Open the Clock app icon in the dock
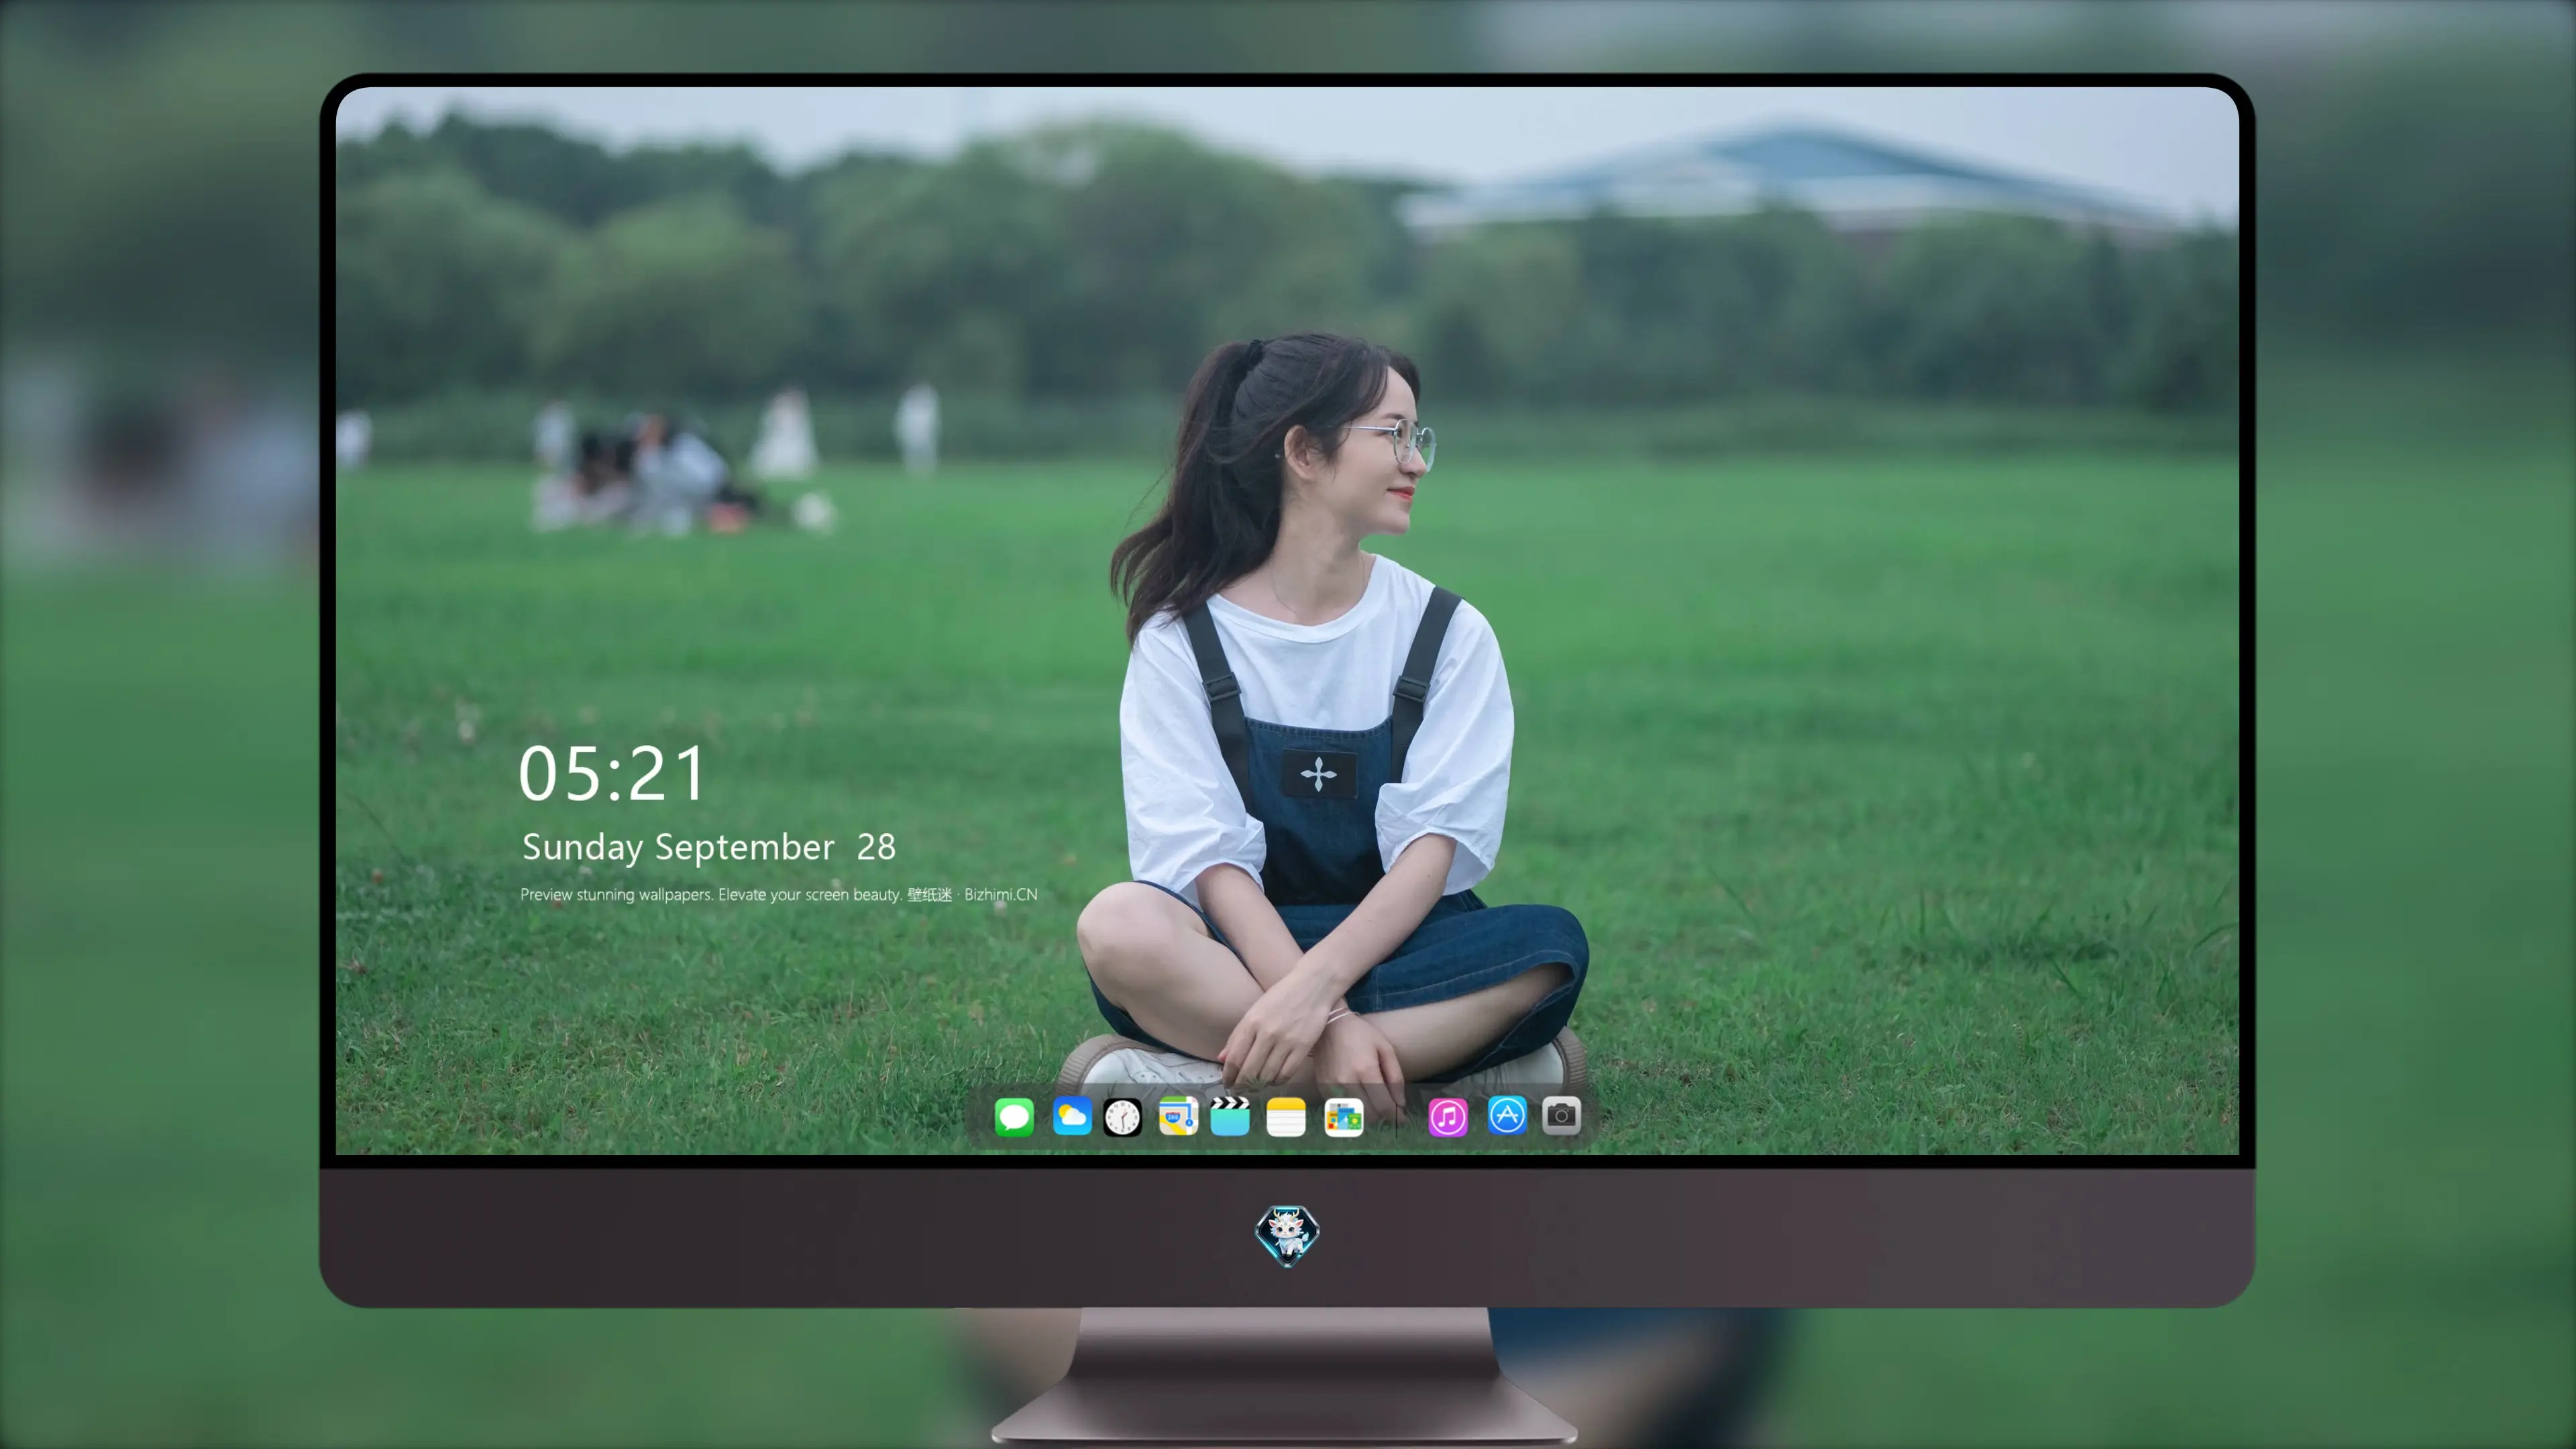2576x1449 pixels. click(x=1122, y=1117)
